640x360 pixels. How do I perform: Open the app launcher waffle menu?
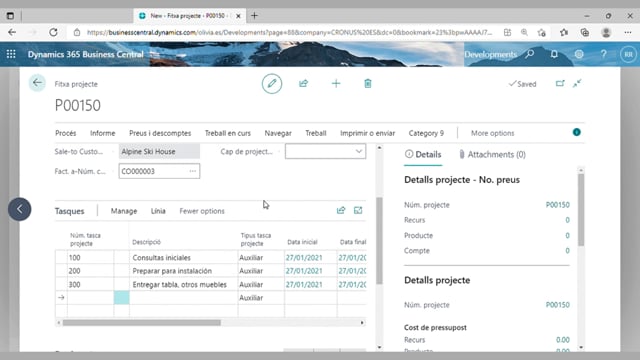(x=11, y=54)
